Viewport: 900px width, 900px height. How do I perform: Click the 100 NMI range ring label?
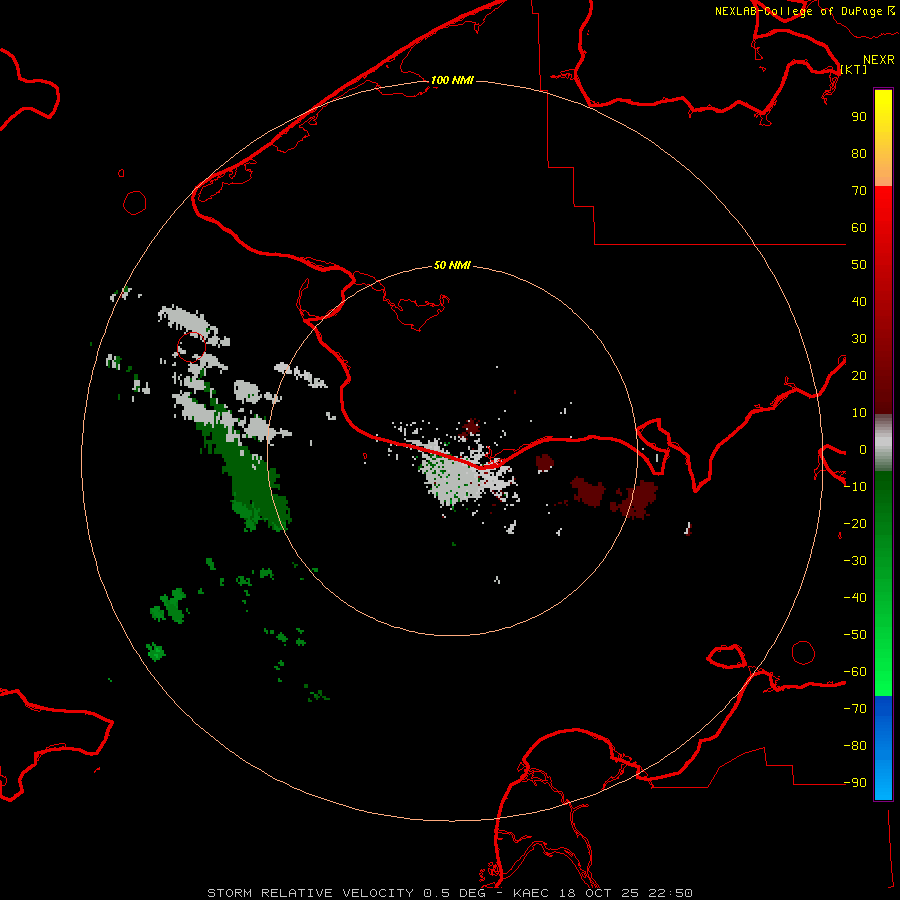[452, 80]
